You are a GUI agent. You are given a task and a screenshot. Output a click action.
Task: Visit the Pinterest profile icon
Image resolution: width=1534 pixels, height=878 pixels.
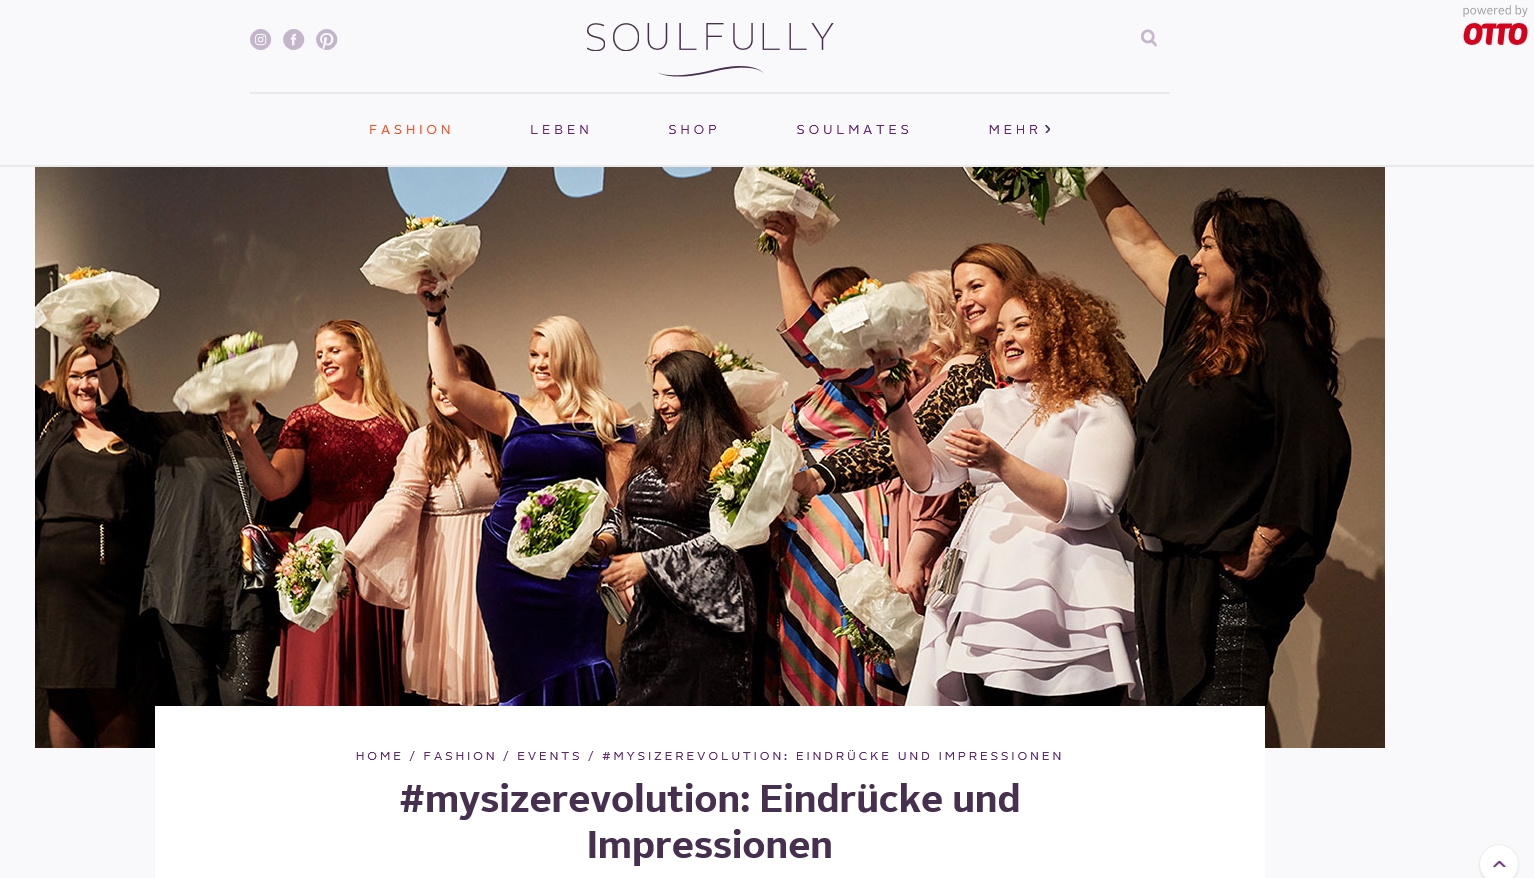click(326, 40)
